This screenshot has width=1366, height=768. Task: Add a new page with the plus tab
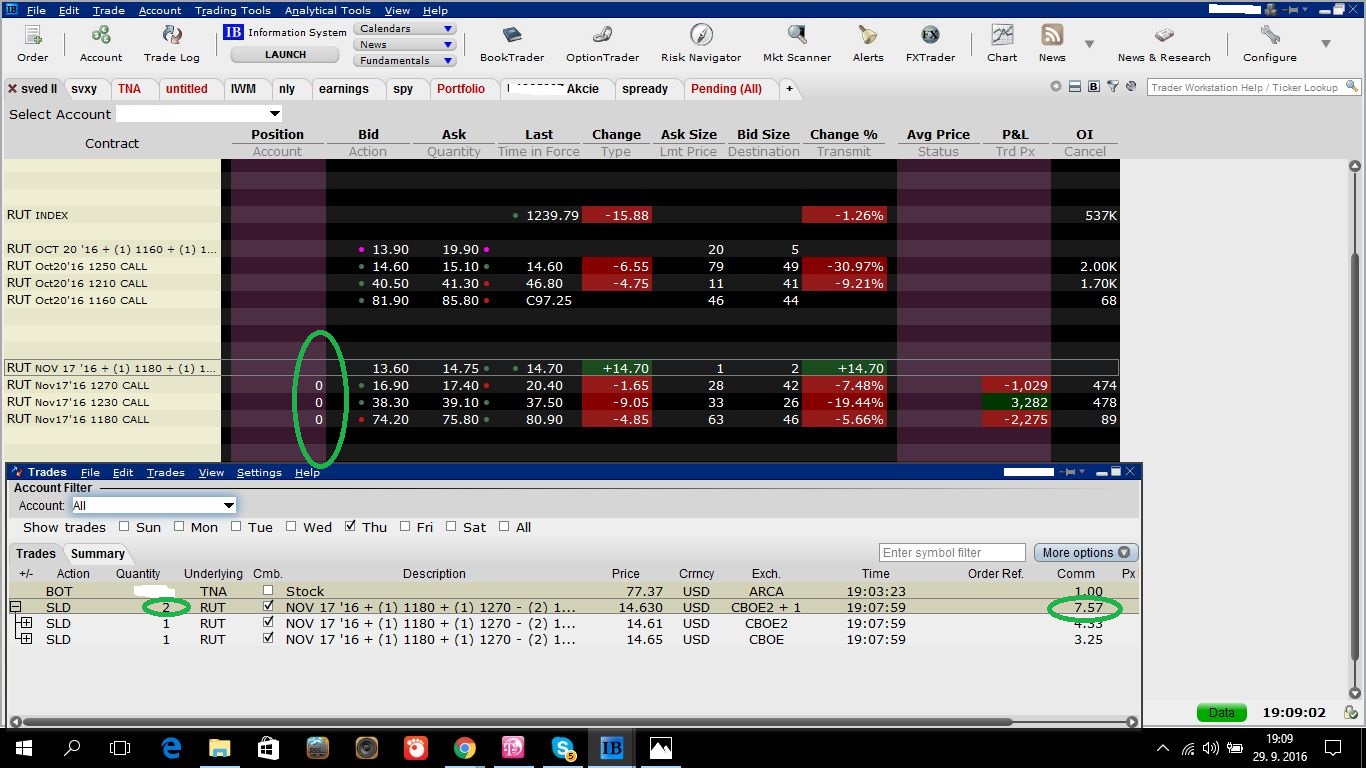(x=789, y=89)
